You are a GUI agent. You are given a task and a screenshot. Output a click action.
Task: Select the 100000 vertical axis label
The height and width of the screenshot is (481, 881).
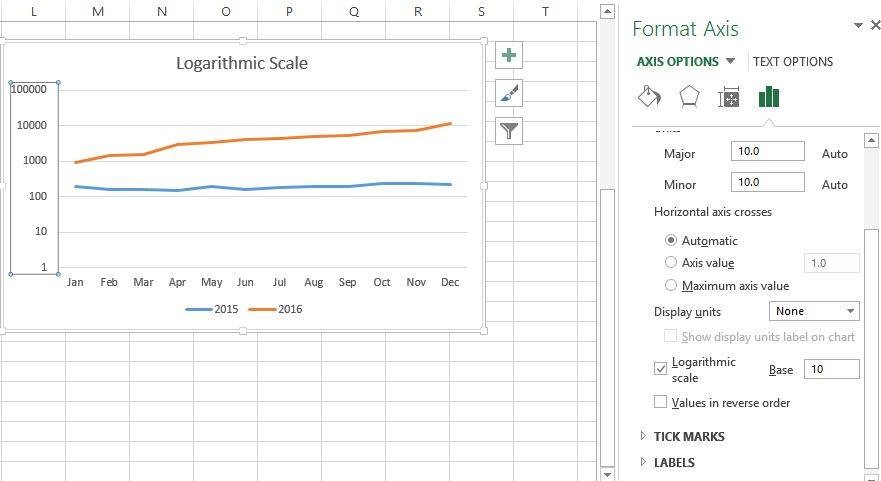coord(29,89)
